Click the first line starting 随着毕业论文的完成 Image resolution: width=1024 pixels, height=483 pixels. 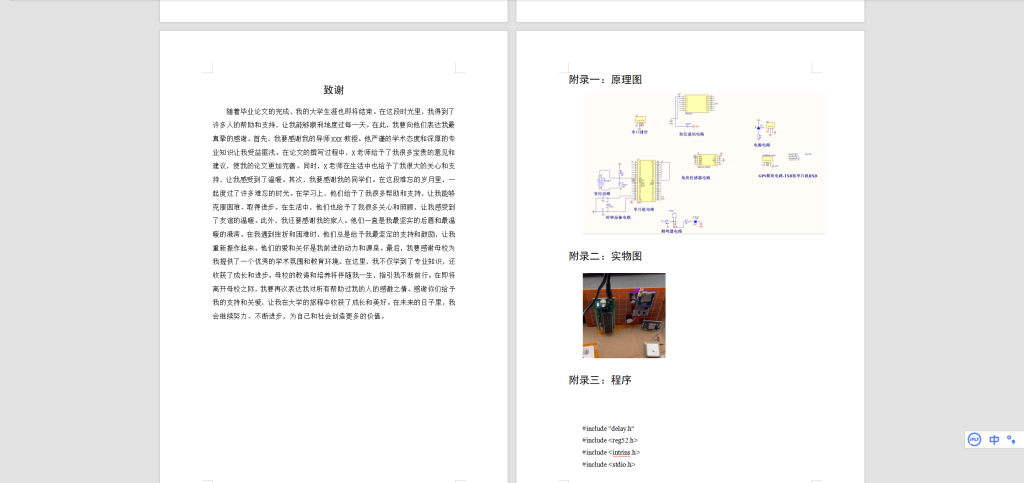[340, 112]
